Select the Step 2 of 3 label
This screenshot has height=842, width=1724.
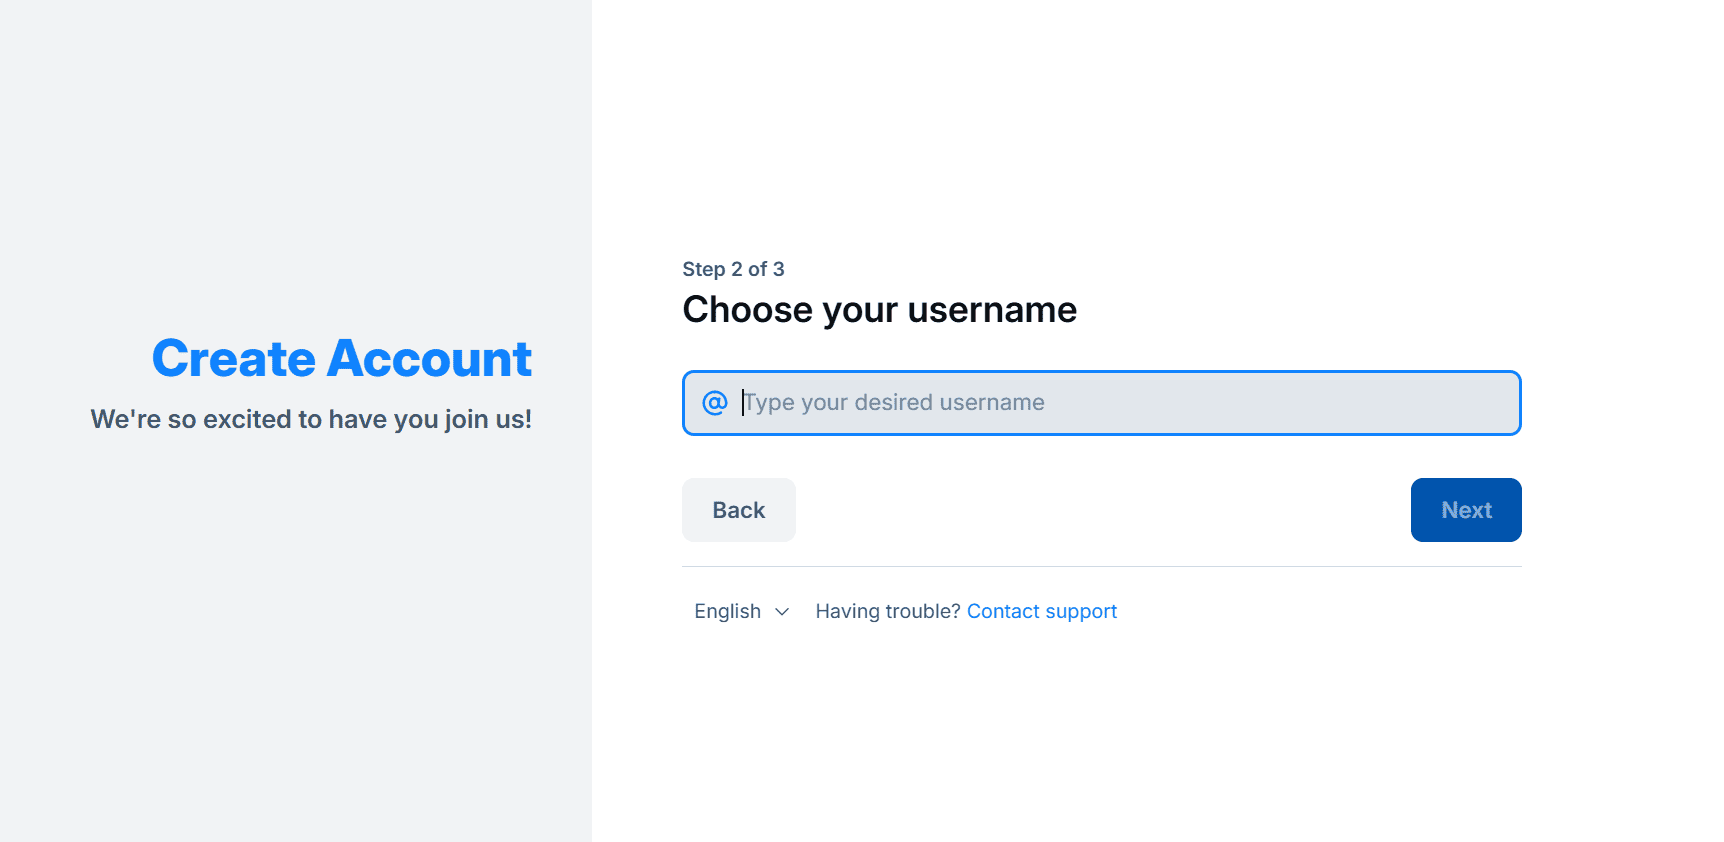point(733,269)
